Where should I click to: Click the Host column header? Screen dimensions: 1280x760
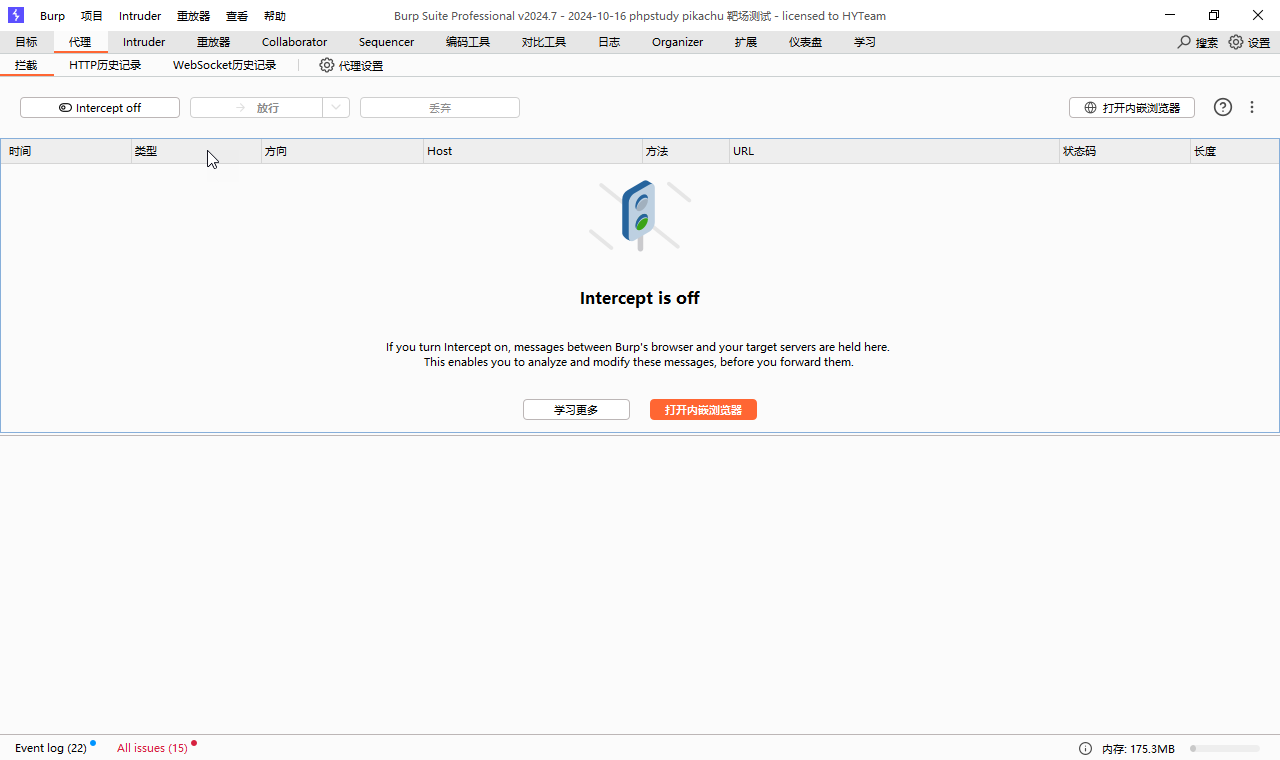coord(533,151)
